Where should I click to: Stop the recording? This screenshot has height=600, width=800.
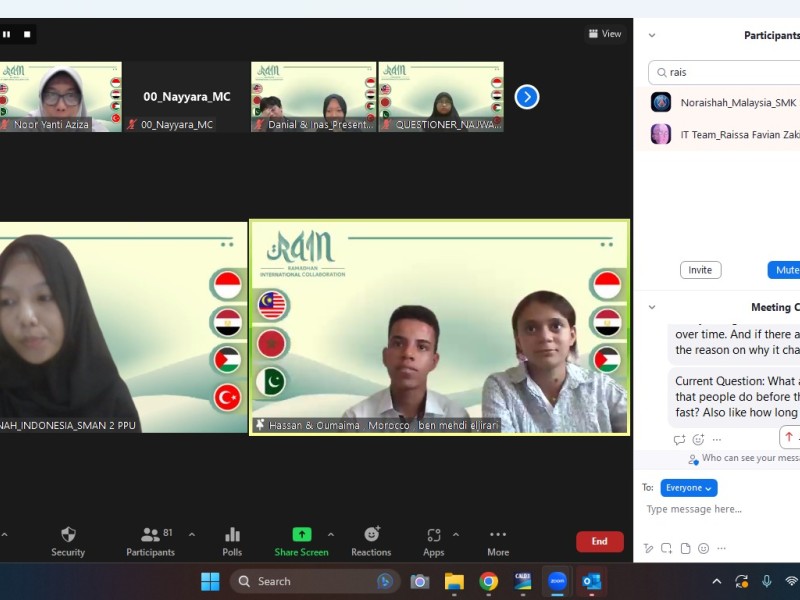coord(27,34)
